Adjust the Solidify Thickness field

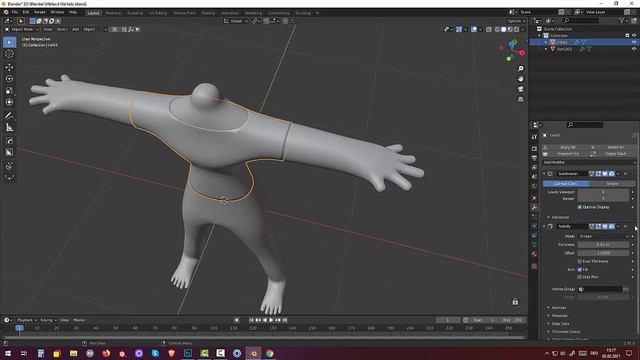pos(603,245)
